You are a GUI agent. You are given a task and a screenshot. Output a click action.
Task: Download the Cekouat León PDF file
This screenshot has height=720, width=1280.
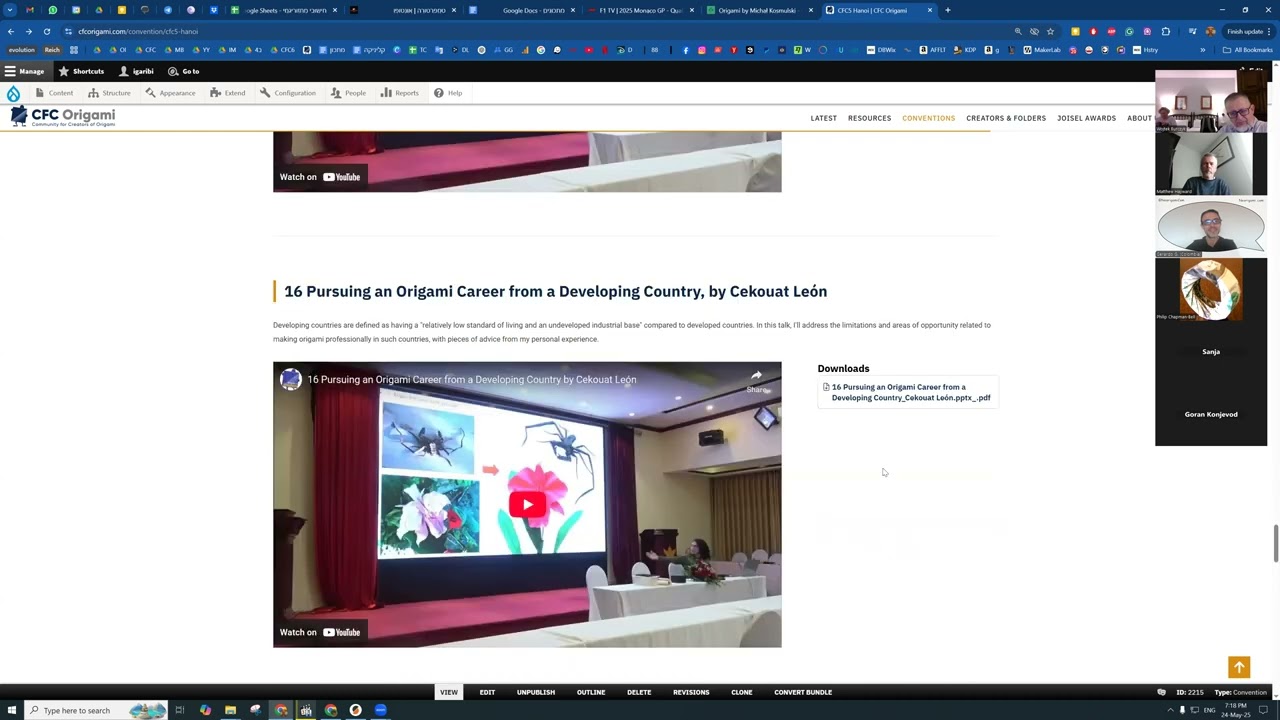(x=910, y=392)
